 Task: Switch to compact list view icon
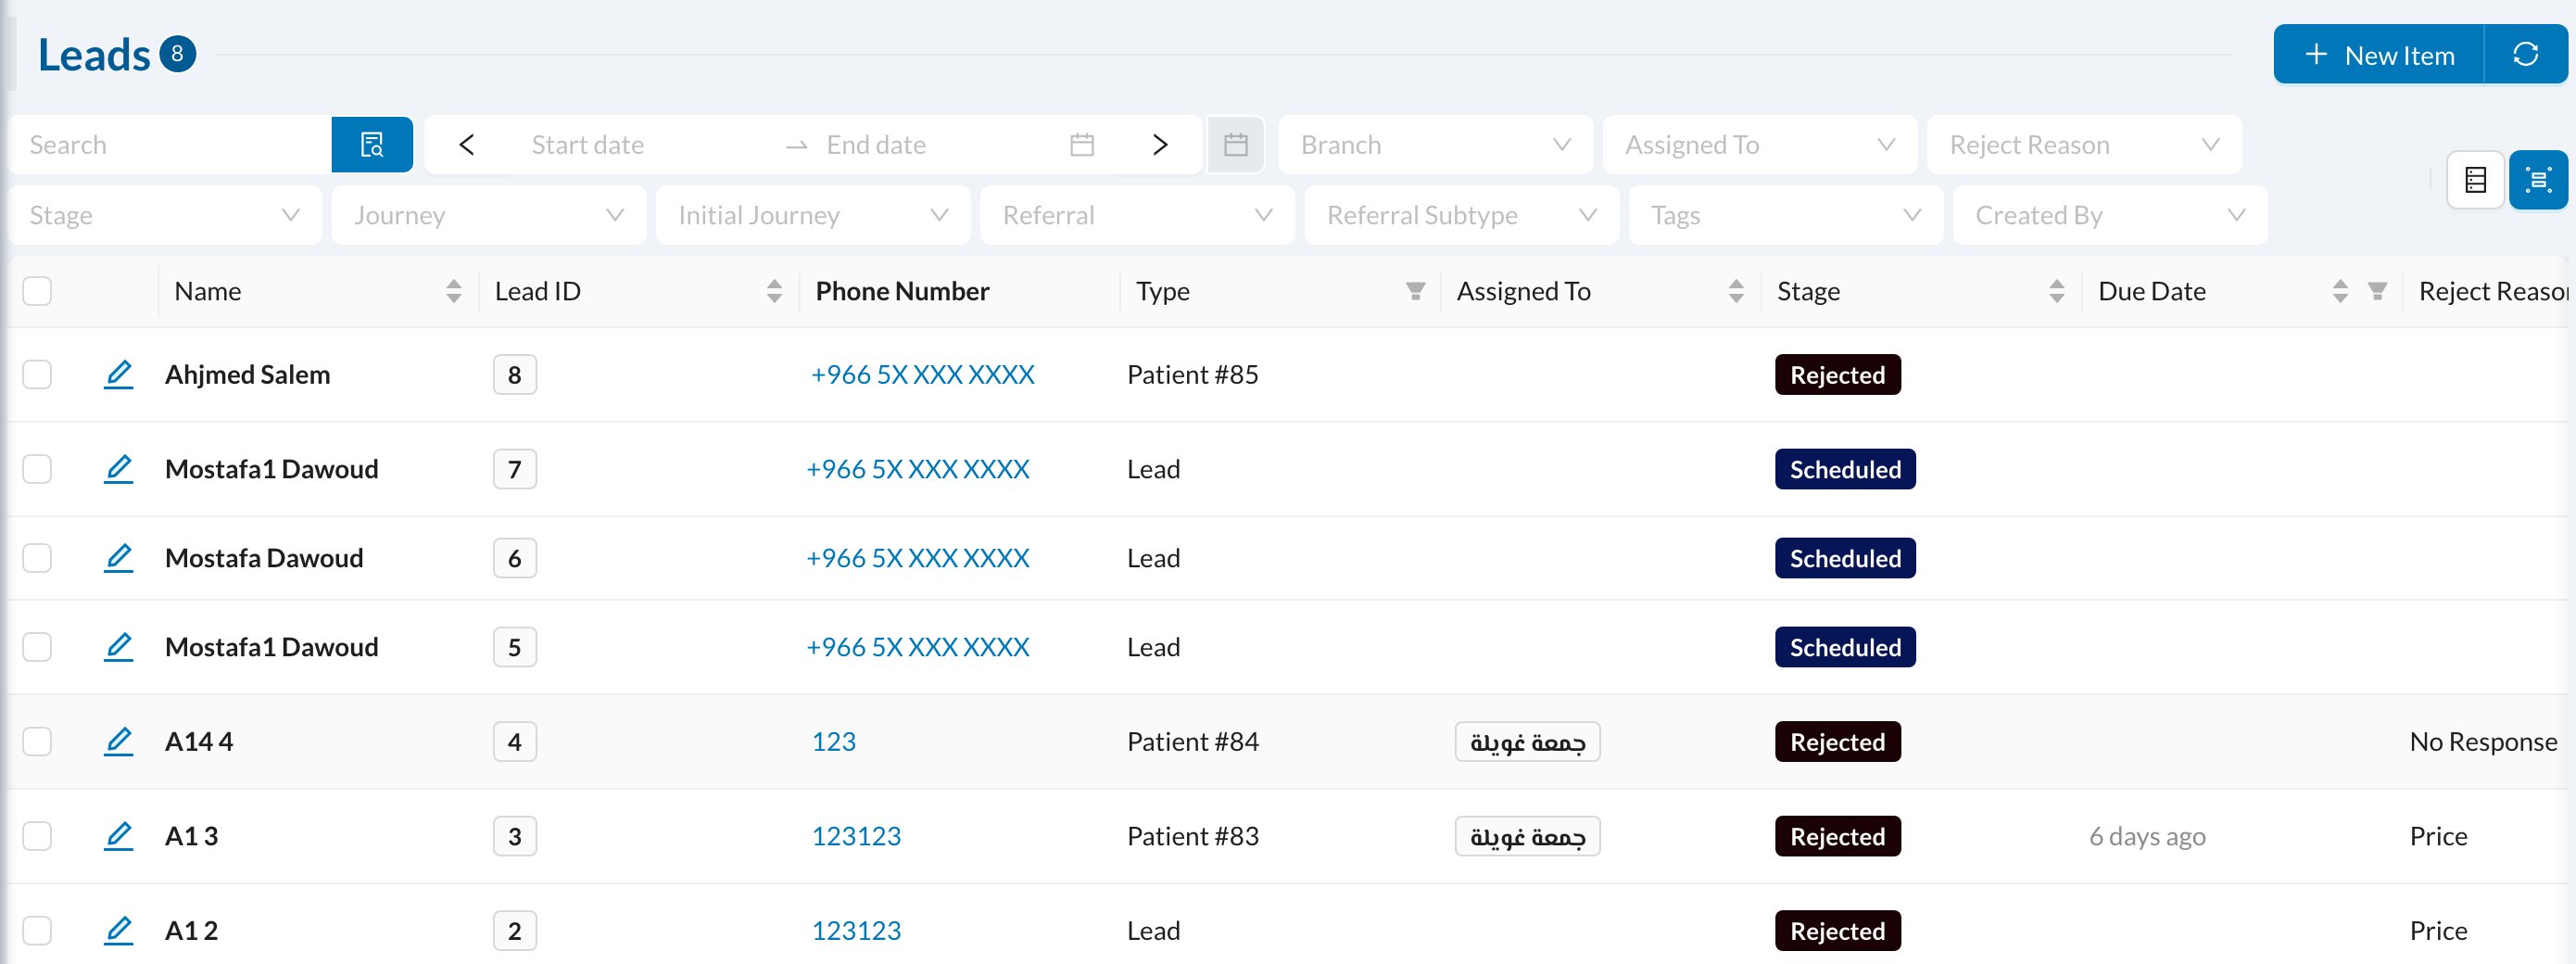click(2476, 180)
